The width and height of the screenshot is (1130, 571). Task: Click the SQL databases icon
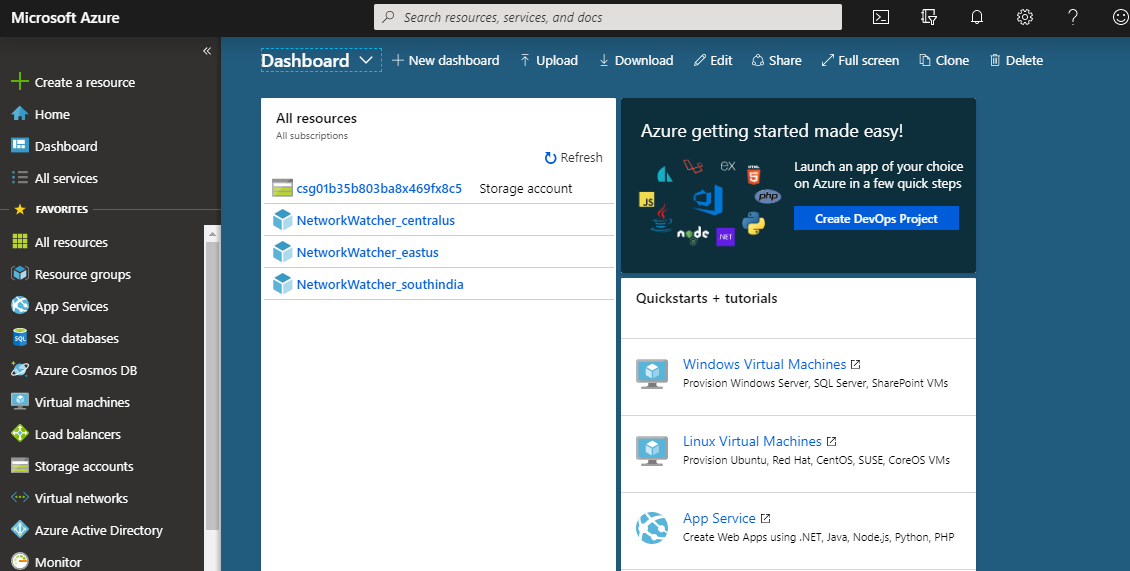pos(19,337)
